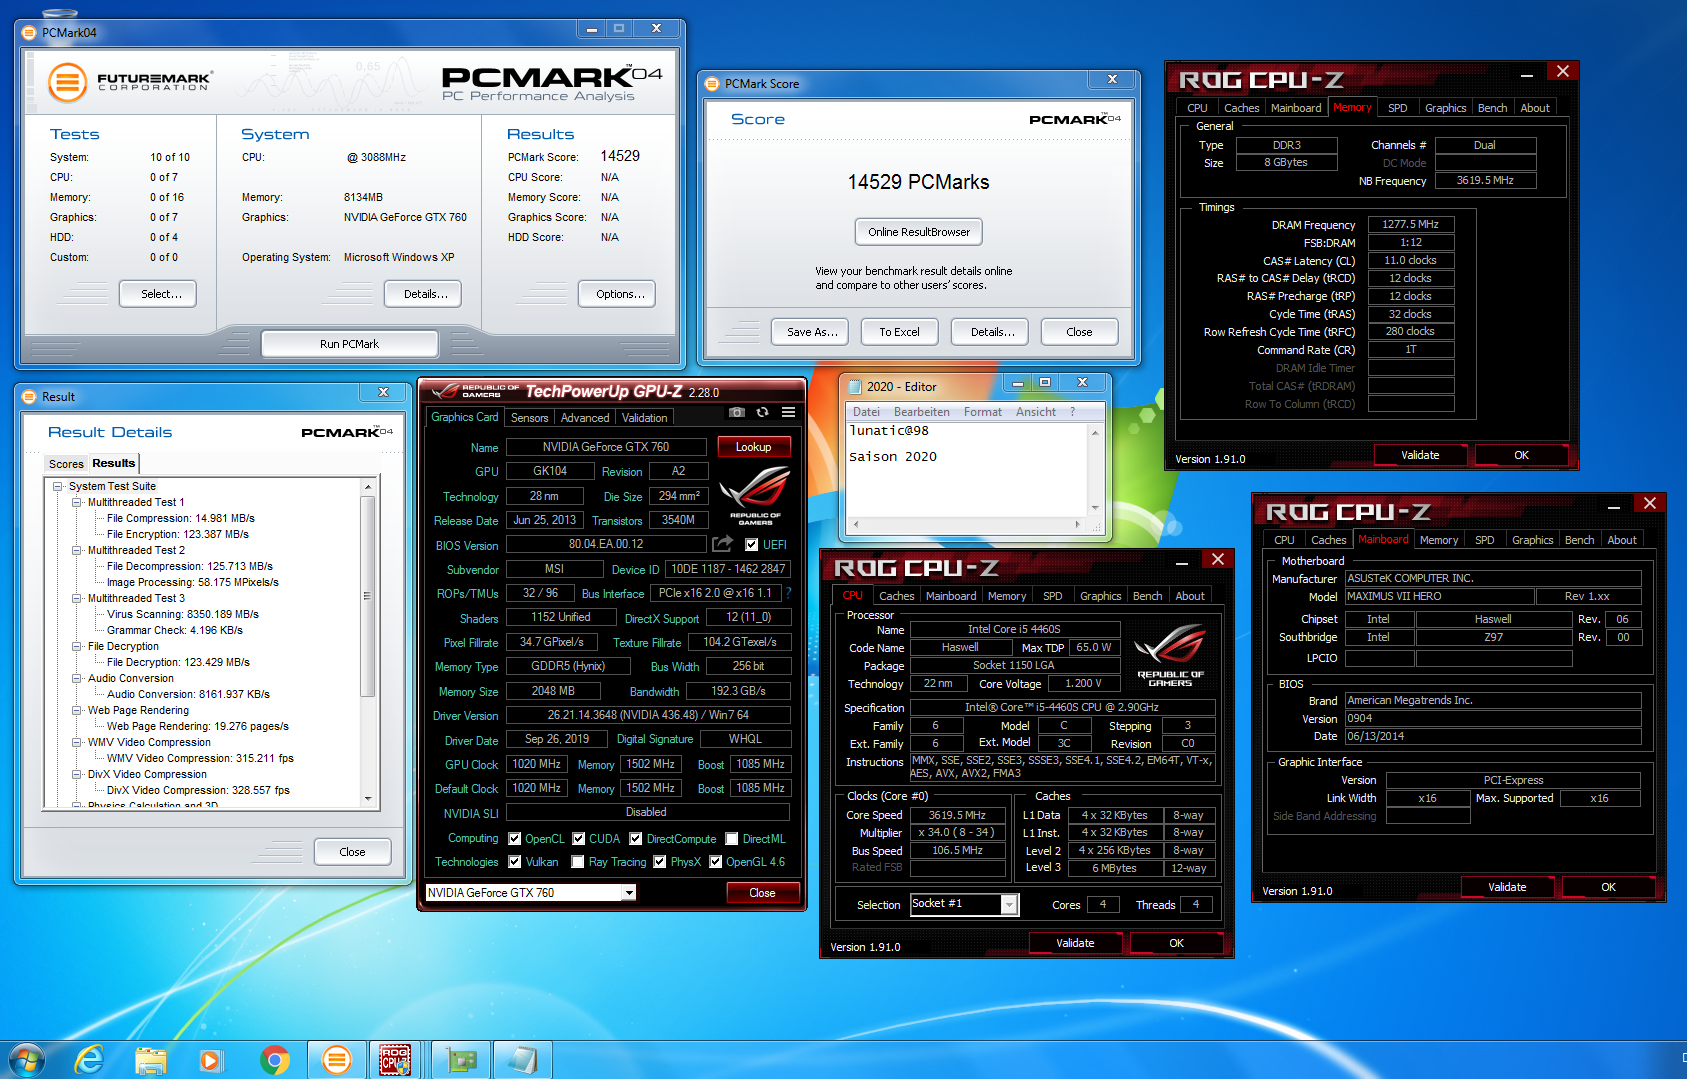Take a screenshot with GPU-Z camera icon
The width and height of the screenshot is (1687, 1079).
pos(737,412)
